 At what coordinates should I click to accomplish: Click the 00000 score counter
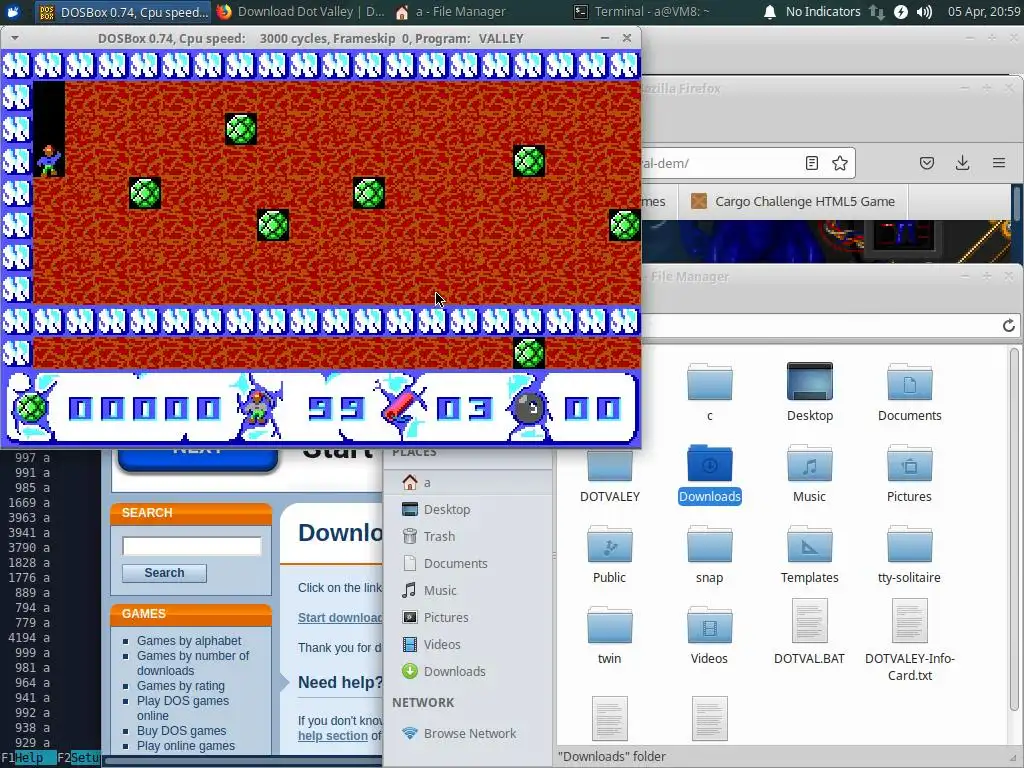(144, 409)
